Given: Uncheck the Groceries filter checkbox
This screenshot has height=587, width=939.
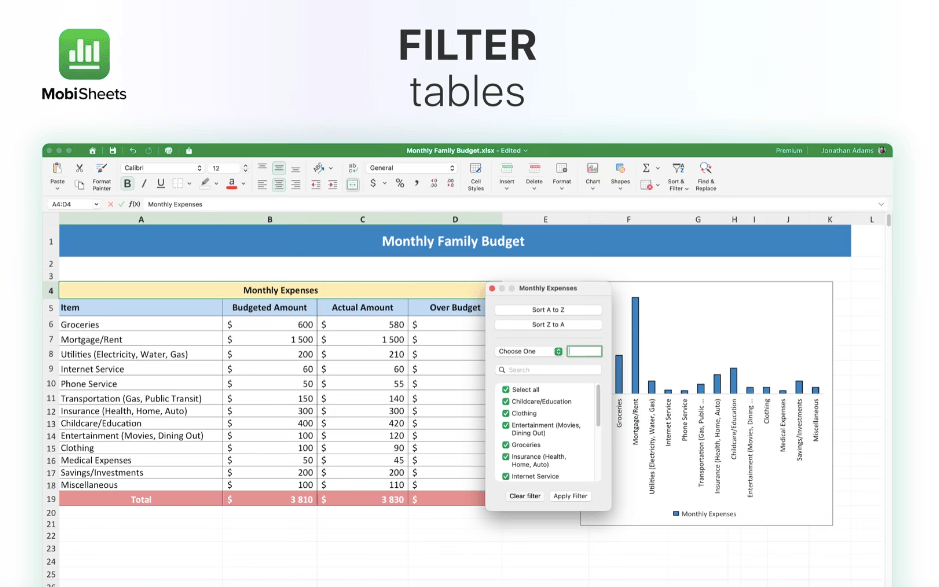Looking at the screenshot, I should (506, 445).
